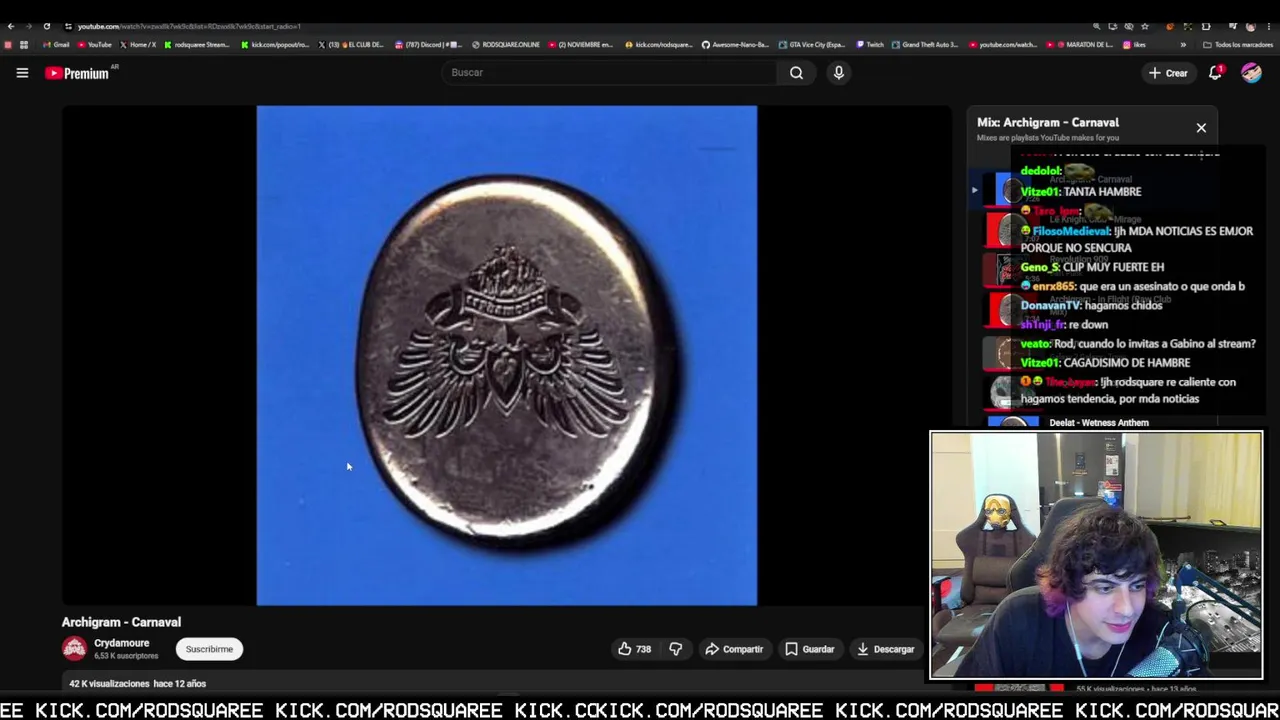Image resolution: width=1280 pixels, height=720 pixels.
Task: Click the Crear create button
Action: pyautogui.click(x=1168, y=73)
